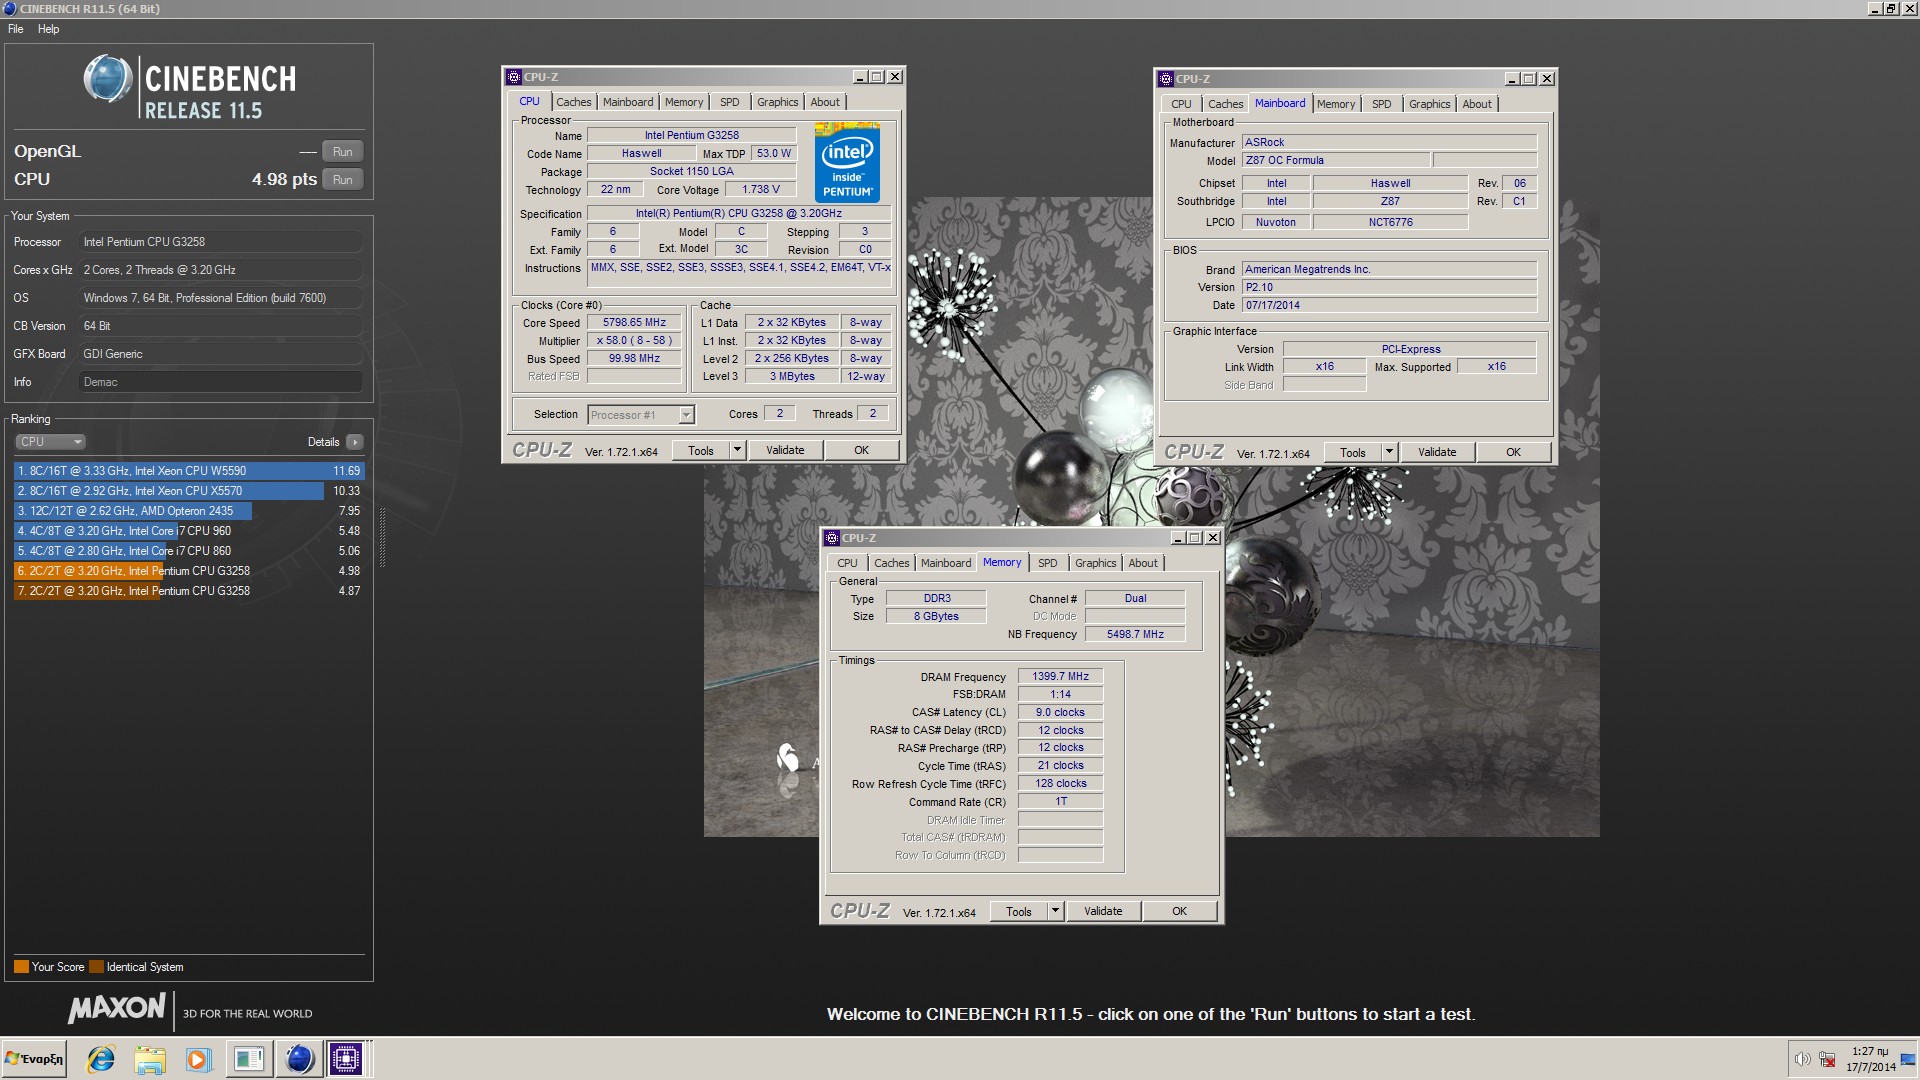
Task: Click CPU-Z title icon of CPU tab window
Action: pyautogui.click(x=514, y=77)
